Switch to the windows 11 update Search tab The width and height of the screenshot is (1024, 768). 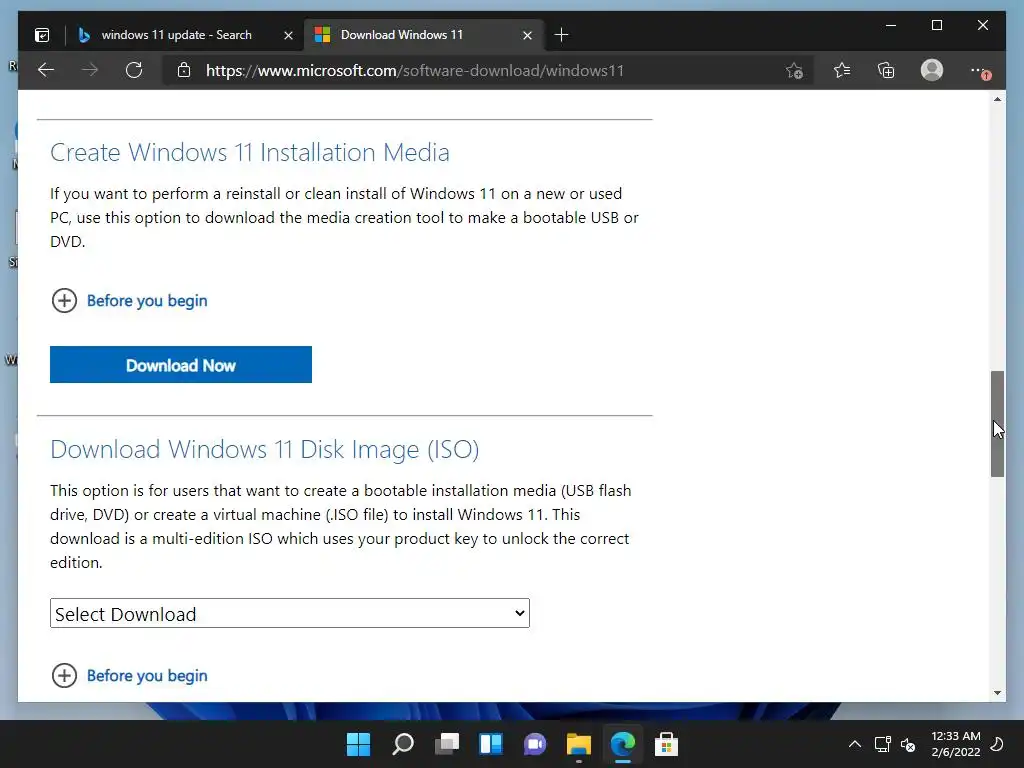pos(176,35)
